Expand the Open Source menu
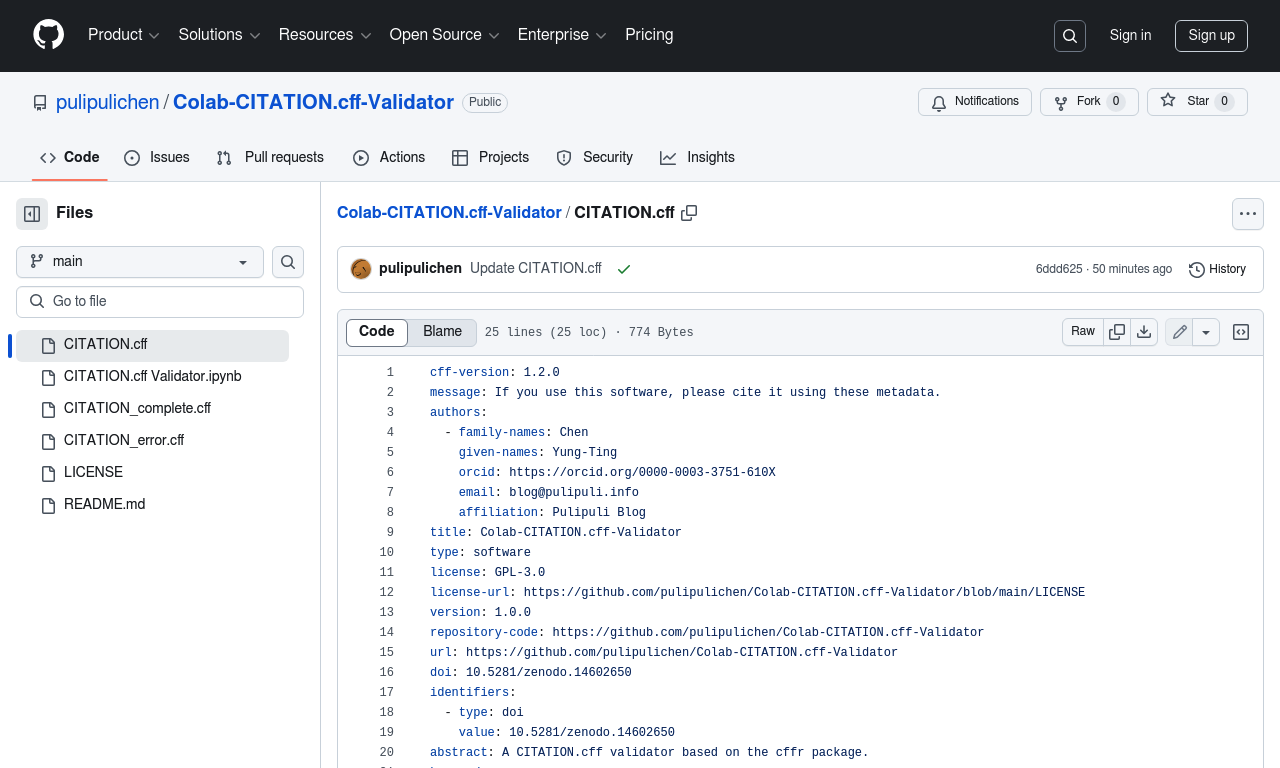1280x768 pixels. coord(445,35)
